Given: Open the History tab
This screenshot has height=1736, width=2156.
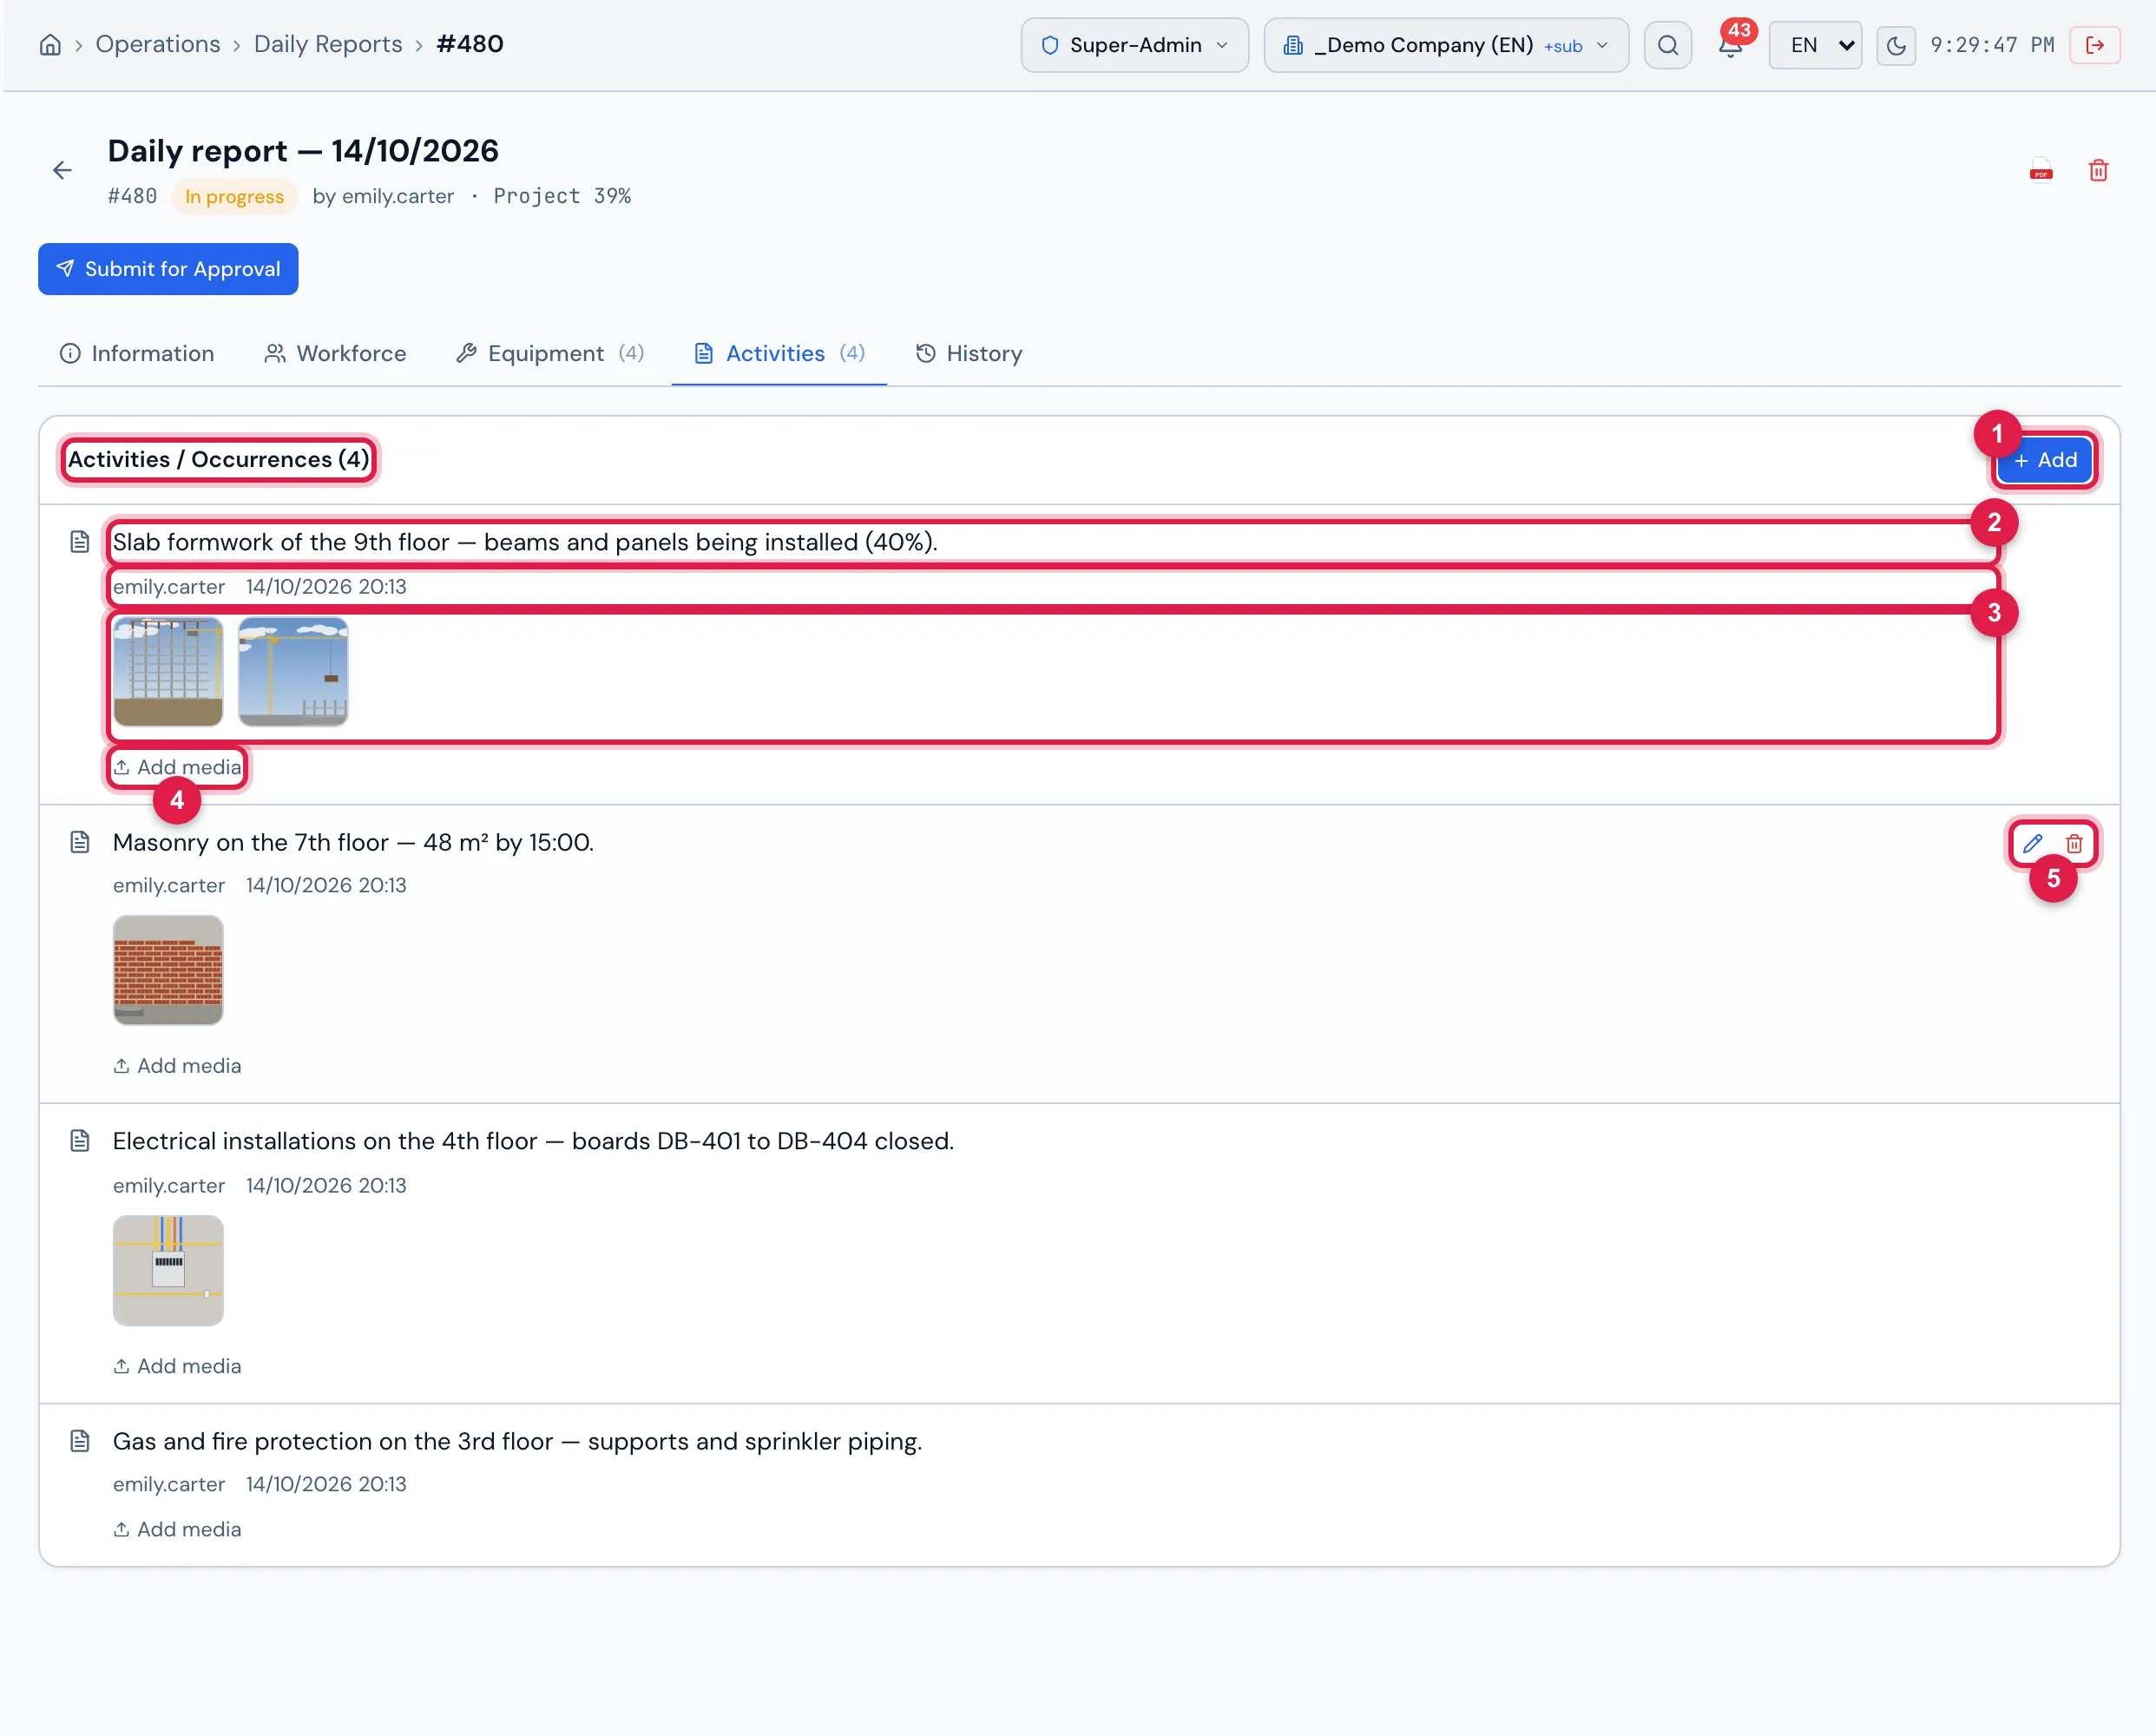Looking at the screenshot, I should (x=969, y=354).
